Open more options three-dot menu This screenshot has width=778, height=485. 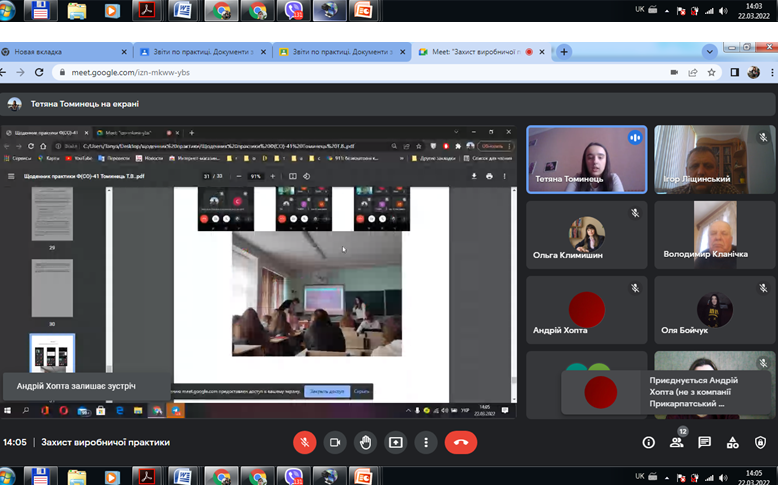[x=426, y=442]
